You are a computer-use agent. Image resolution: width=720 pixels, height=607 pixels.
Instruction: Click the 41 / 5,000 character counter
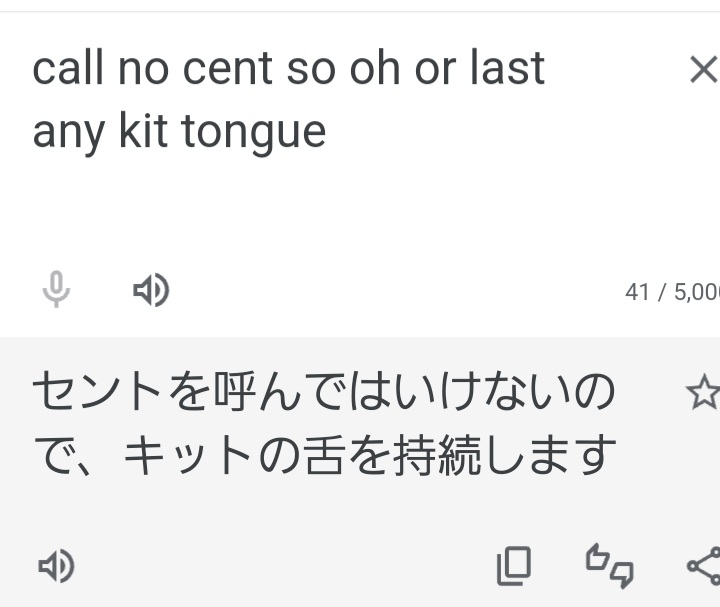(x=671, y=292)
